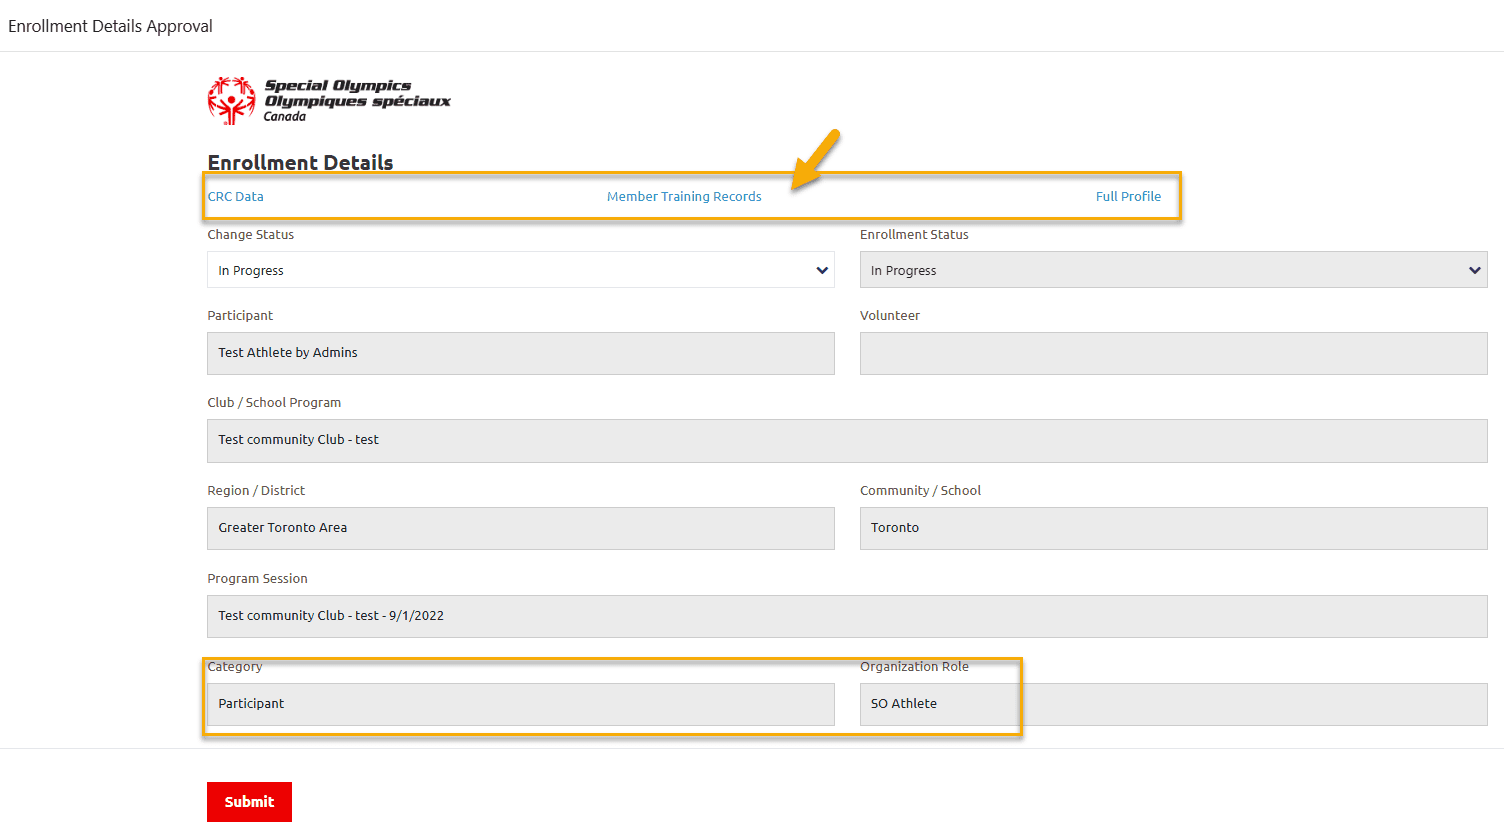
Task: Click the Community / School label
Action: (x=920, y=491)
